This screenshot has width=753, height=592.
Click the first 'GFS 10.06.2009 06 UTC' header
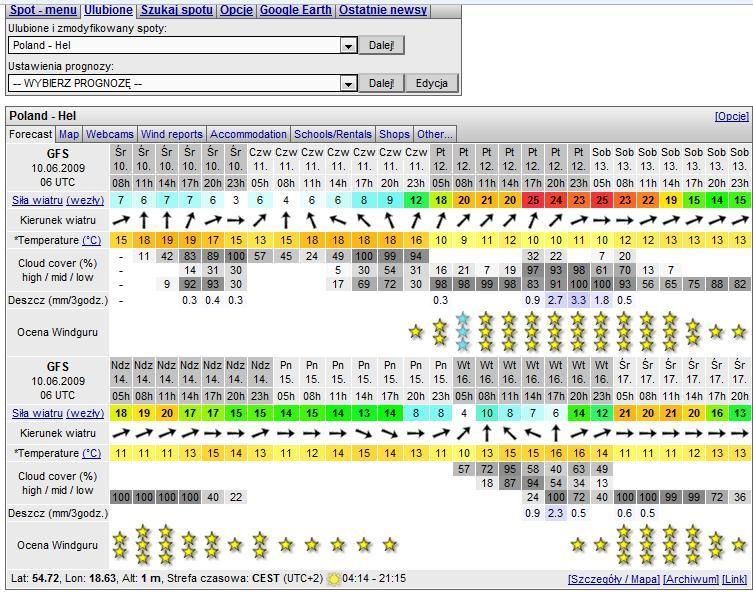[58, 168]
